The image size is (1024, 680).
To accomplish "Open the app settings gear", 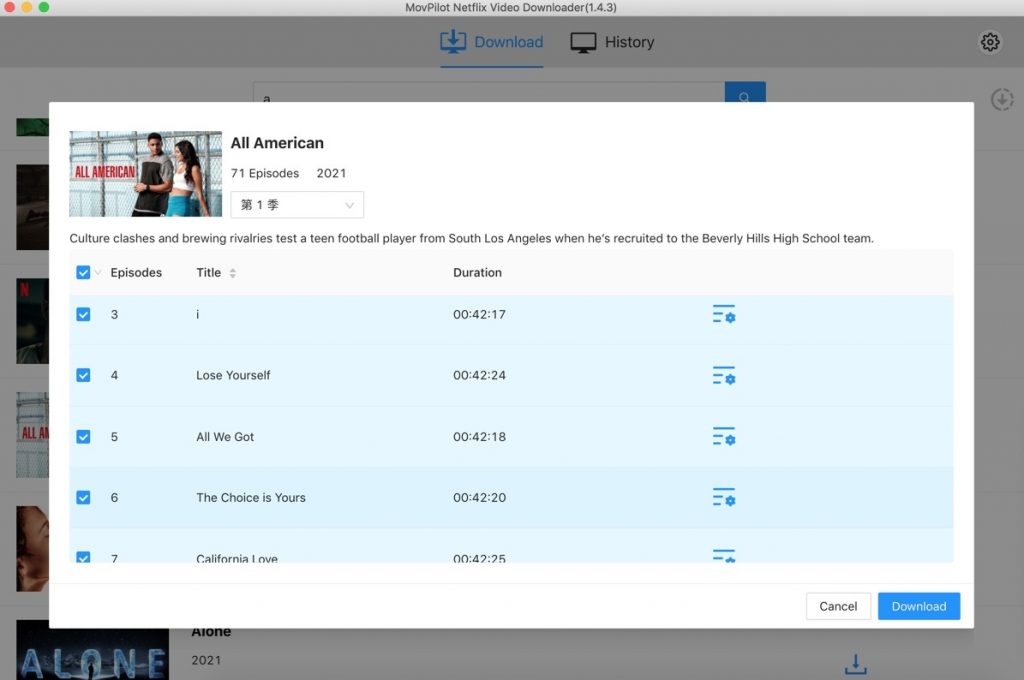I will (990, 42).
